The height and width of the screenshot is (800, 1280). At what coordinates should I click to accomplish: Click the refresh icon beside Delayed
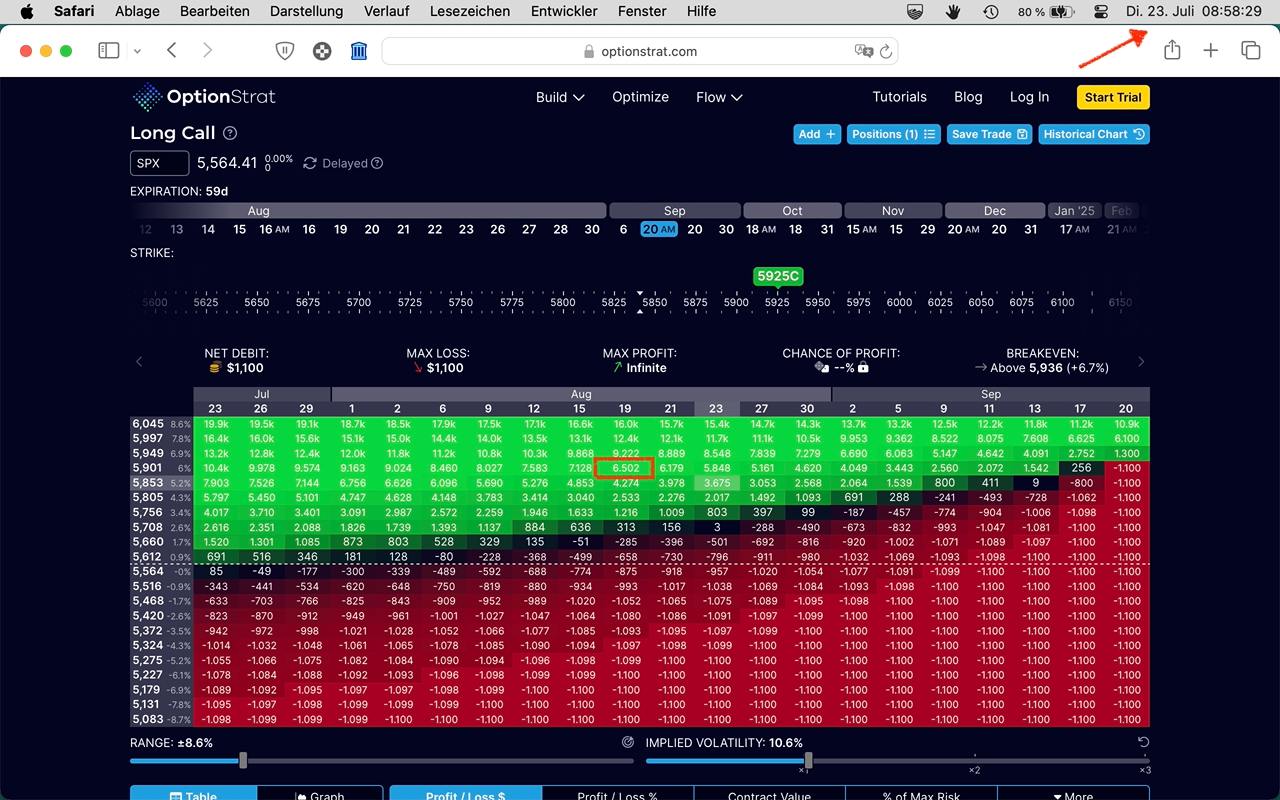pyautogui.click(x=310, y=163)
